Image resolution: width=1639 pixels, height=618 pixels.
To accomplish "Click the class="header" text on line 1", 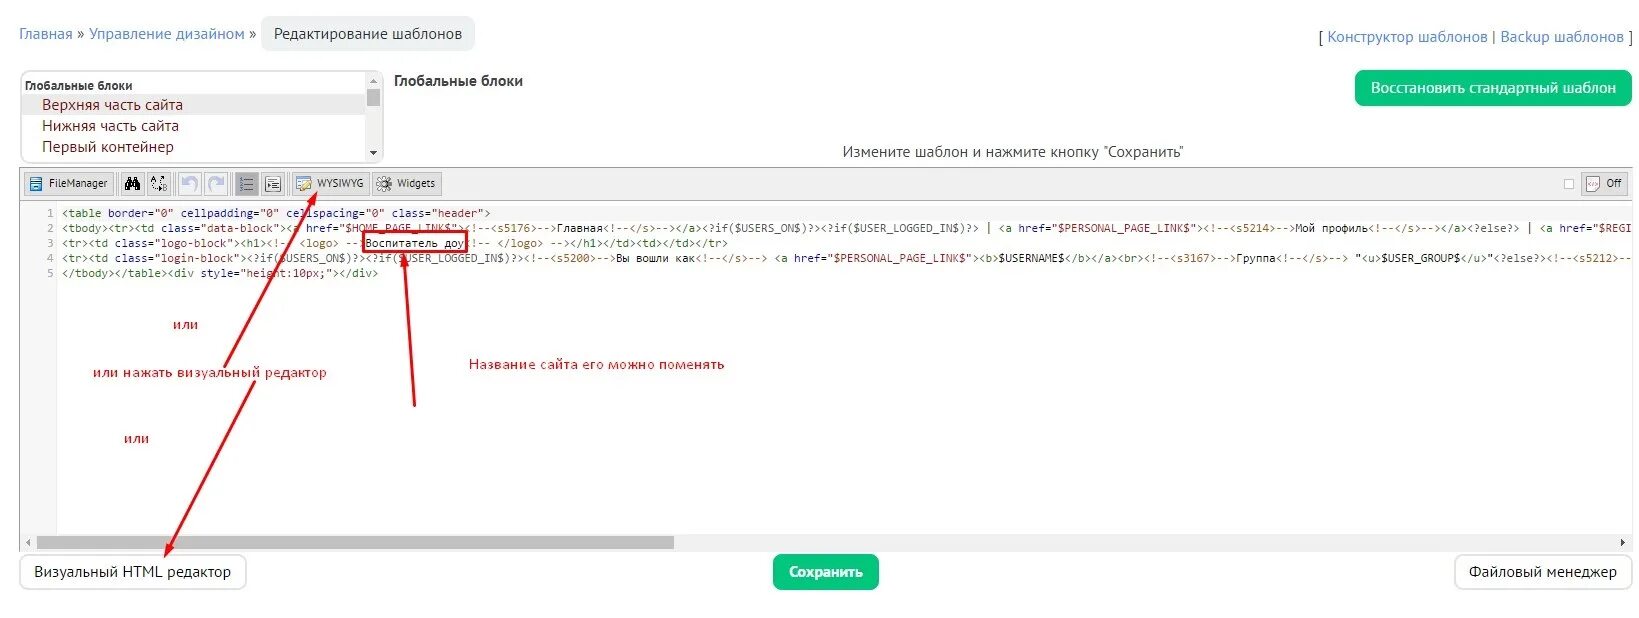I will (x=438, y=213).
